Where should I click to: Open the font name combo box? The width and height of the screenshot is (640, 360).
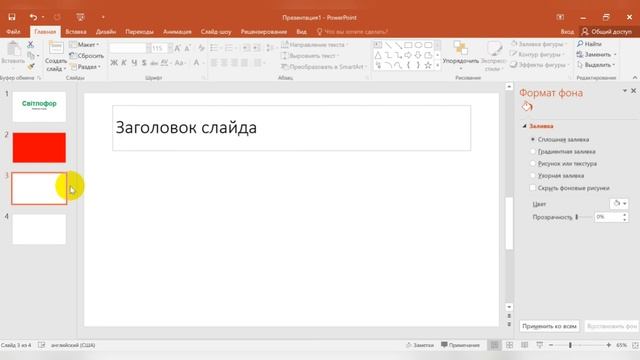point(128,48)
